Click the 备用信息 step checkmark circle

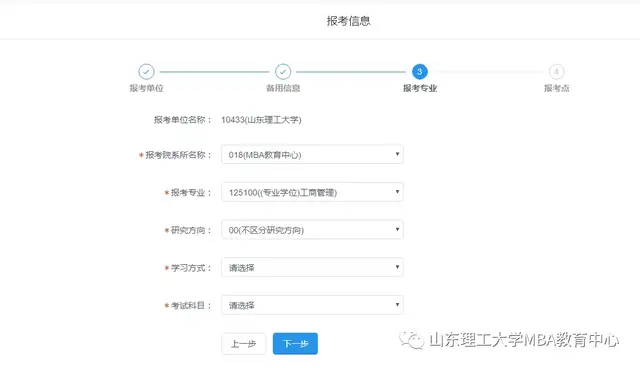tap(283, 72)
